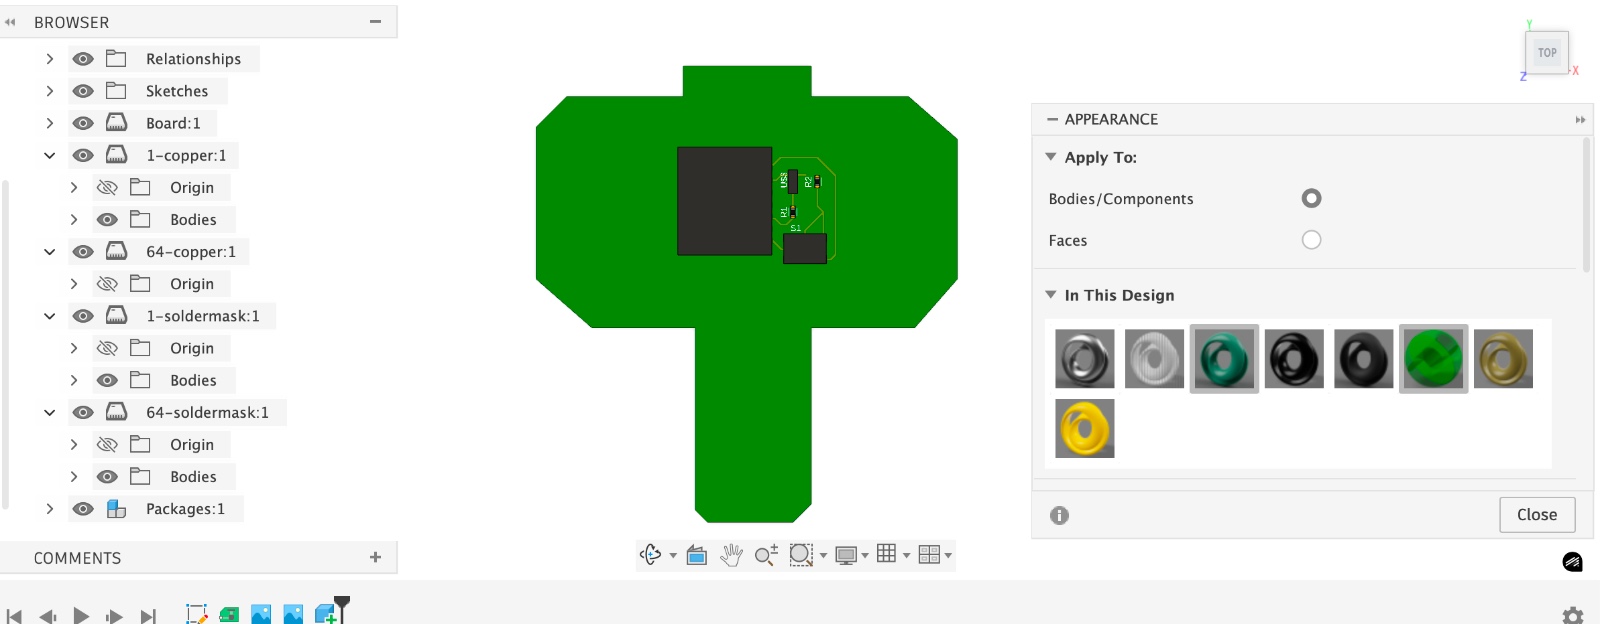1600x624 pixels.
Task: Click the Appearance panel vertical scrollbar
Action: point(1586,205)
